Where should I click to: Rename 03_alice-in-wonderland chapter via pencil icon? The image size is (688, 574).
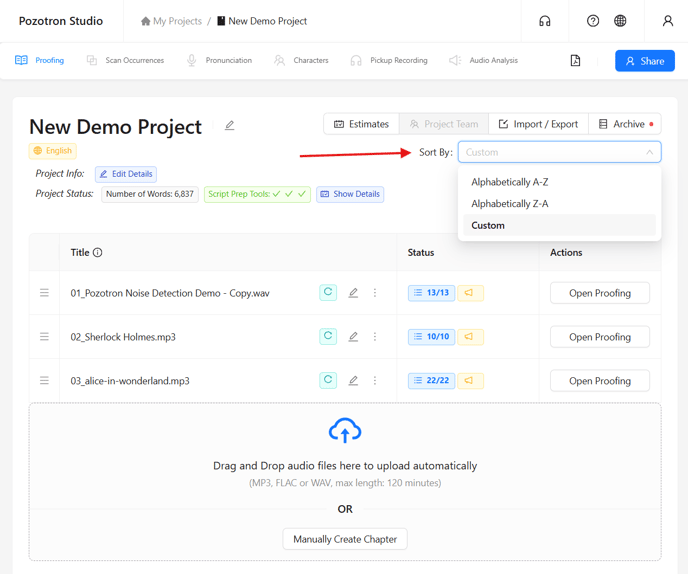tap(353, 380)
